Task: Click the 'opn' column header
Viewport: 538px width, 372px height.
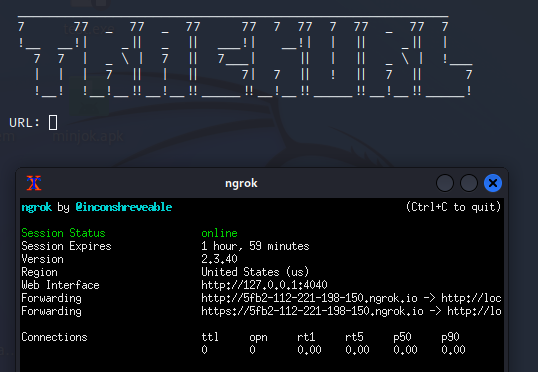Action: pyautogui.click(x=258, y=337)
